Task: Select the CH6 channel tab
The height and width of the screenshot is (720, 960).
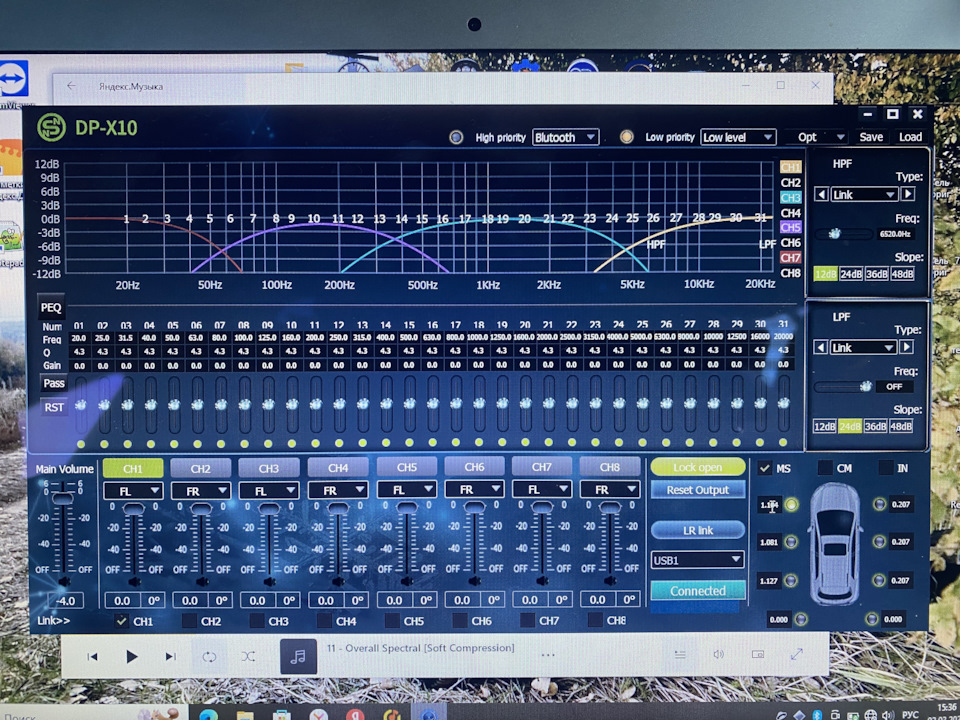Action: [x=474, y=467]
